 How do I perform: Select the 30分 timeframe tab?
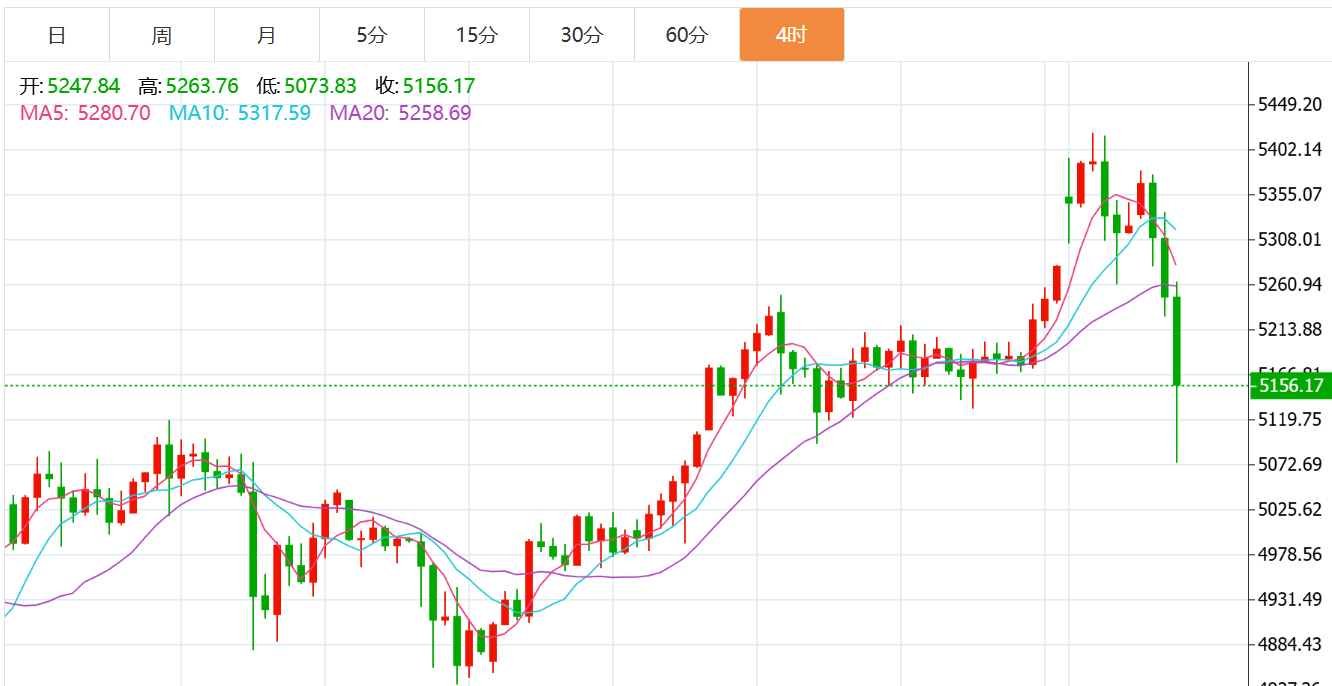582,35
